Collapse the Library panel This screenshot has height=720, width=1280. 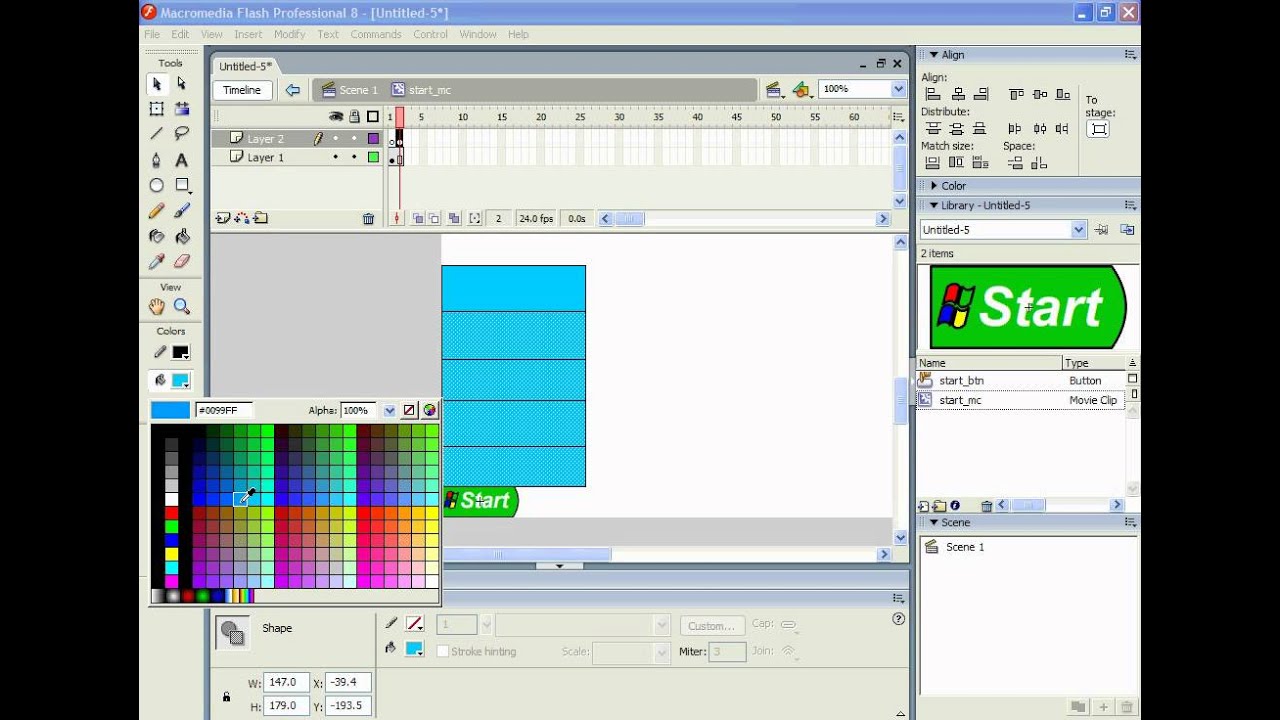tap(934, 205)
